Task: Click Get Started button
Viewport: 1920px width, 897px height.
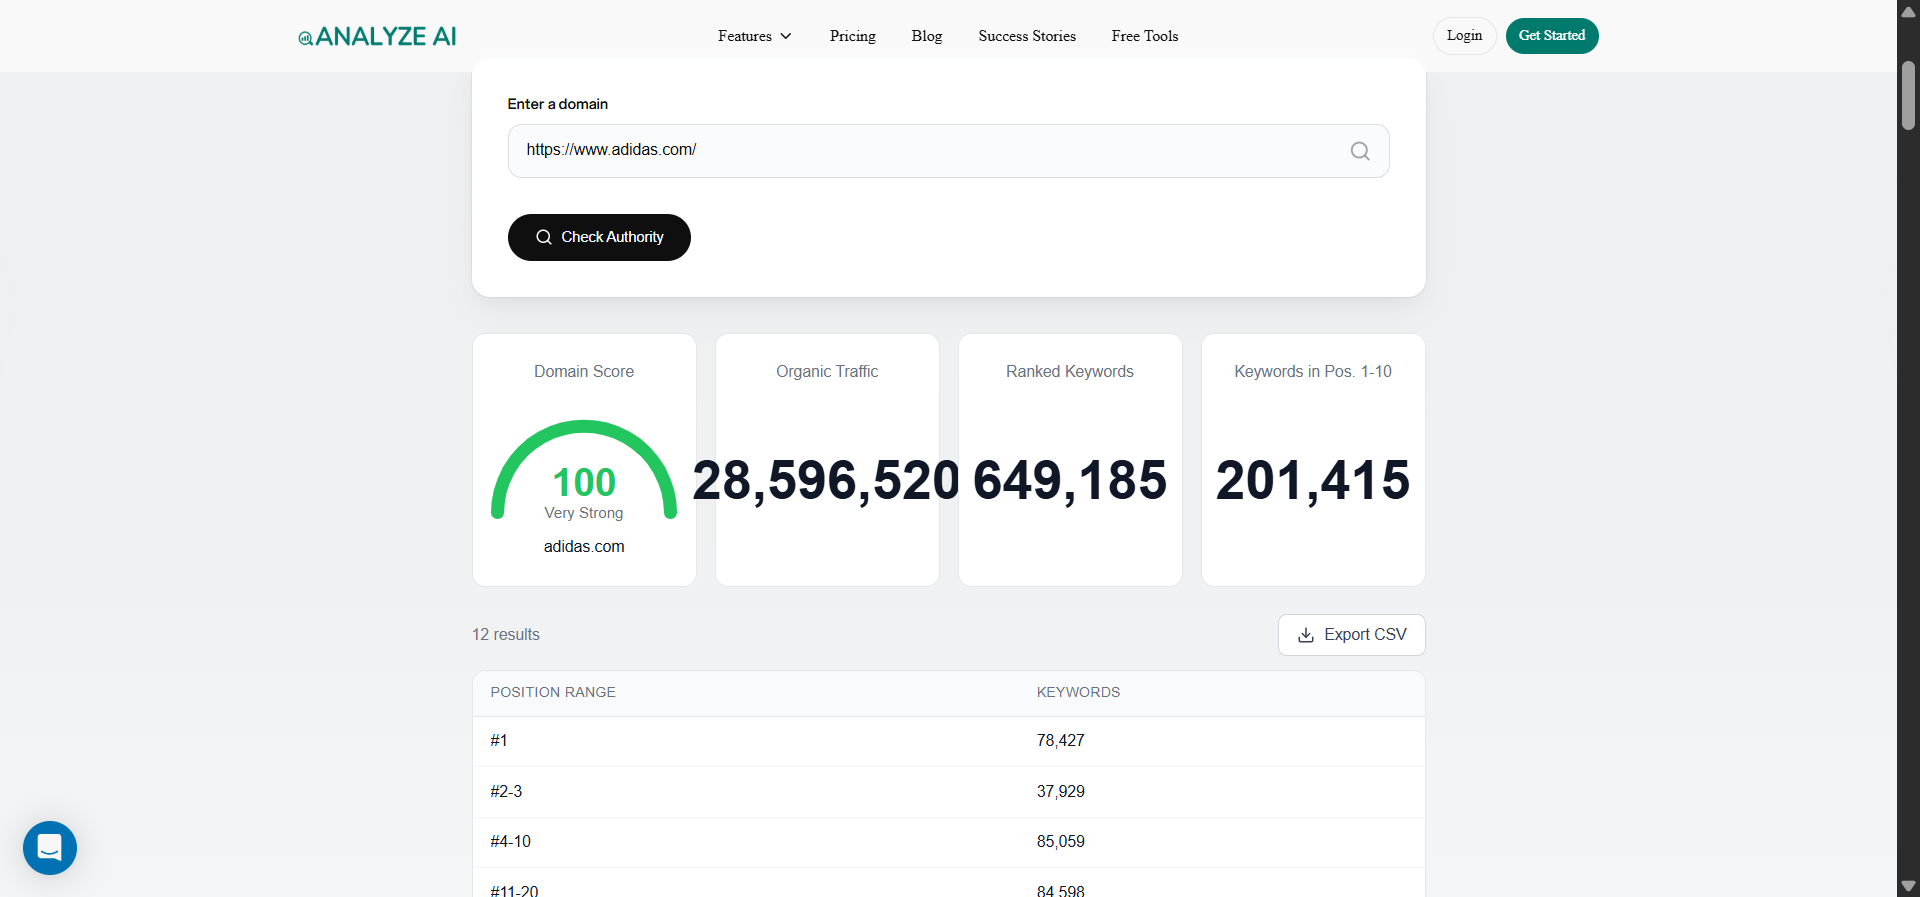Action: tap(1552, 36)
